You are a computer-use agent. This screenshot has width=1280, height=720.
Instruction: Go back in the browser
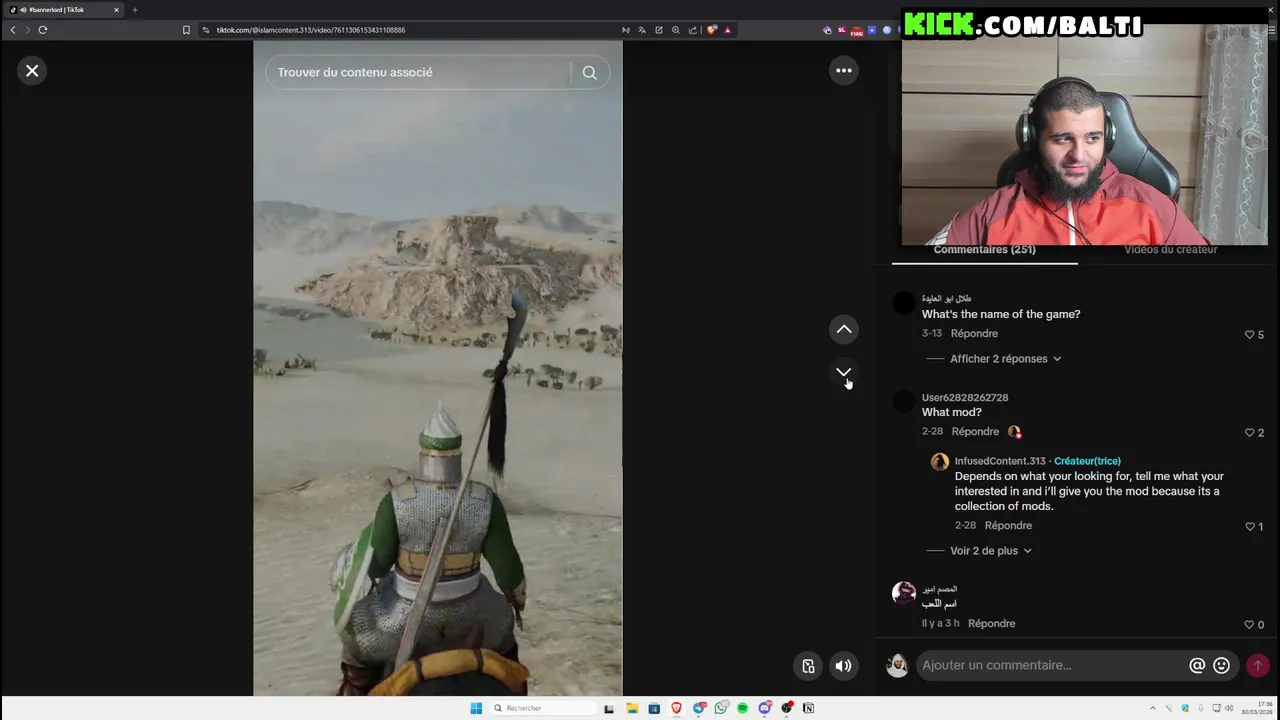click(x=13, y=30)
